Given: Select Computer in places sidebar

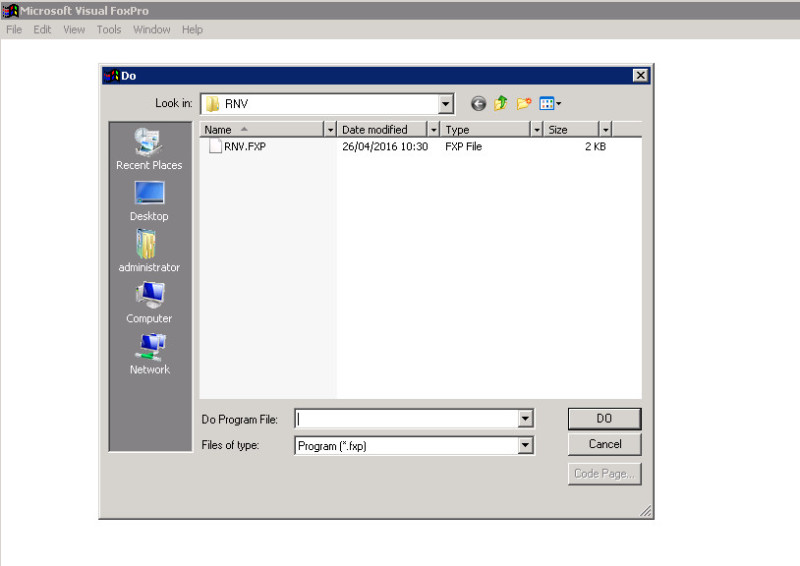Looking at the screenshot, I should click(148, 302).
